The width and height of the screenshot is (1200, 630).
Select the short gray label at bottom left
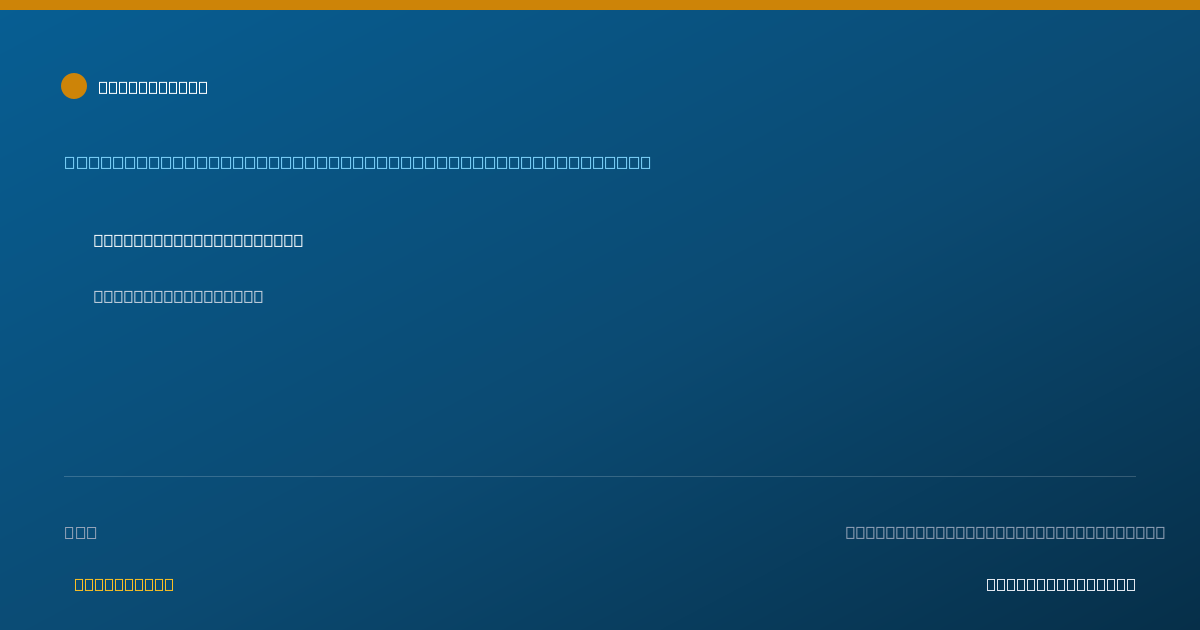tap(81, 532)
